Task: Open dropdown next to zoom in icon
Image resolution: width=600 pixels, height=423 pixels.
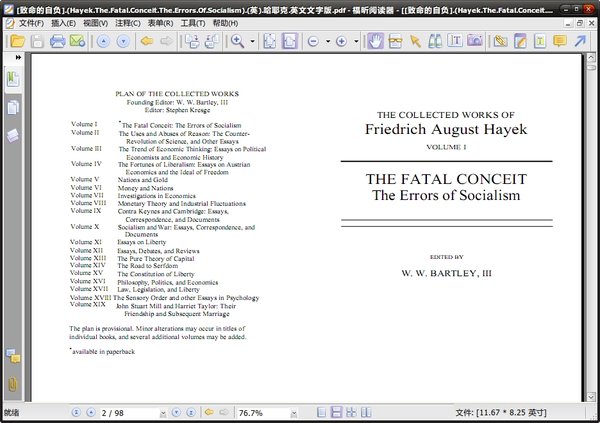Action: (356, 41)
